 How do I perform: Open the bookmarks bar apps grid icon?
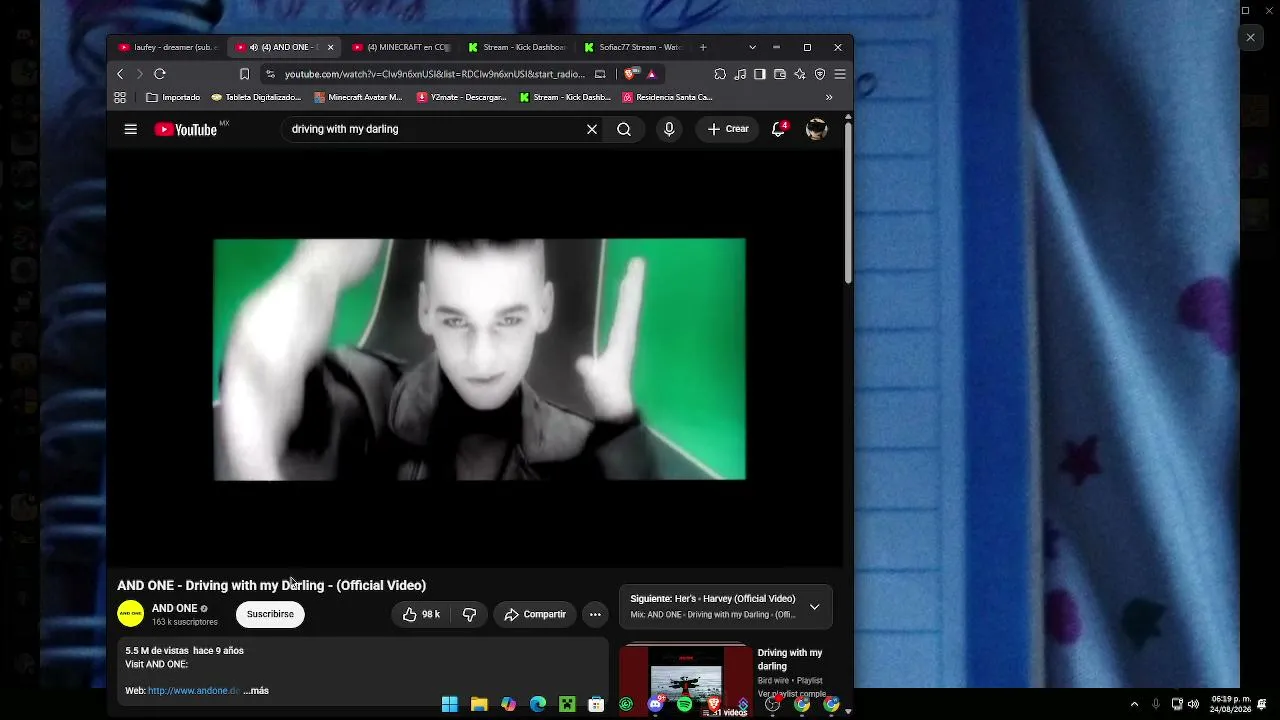pyautogui.click(x=120, y=97)
